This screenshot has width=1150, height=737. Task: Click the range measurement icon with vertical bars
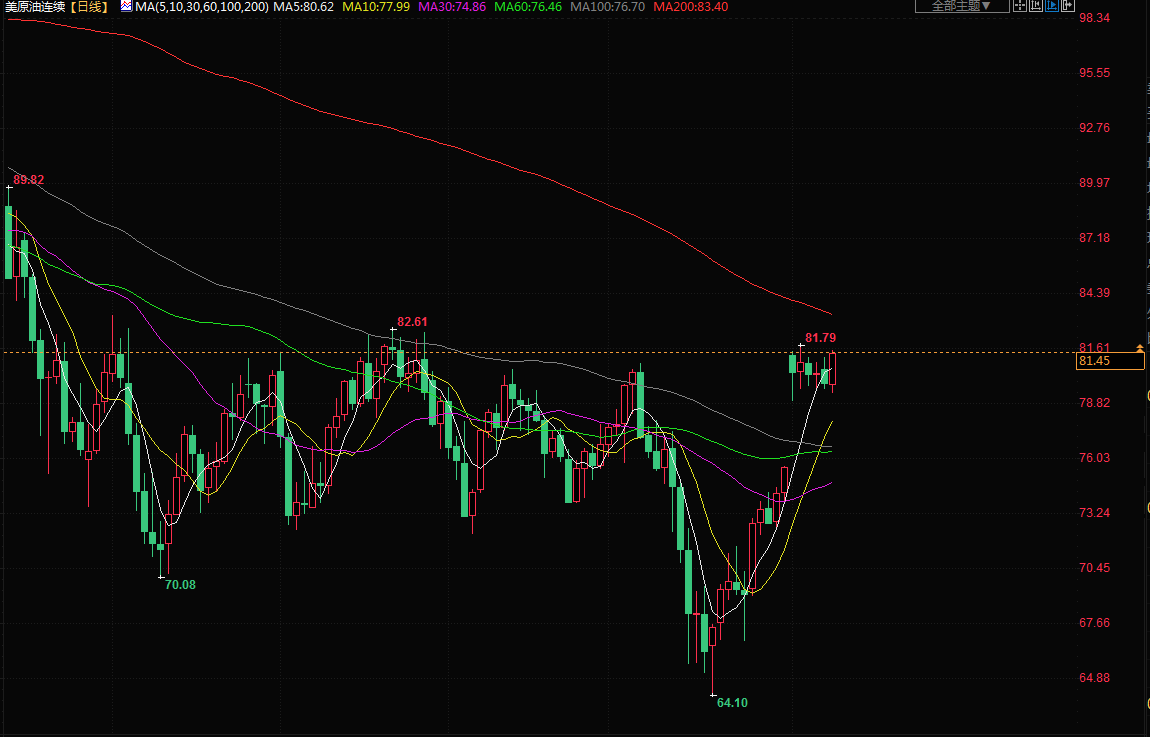click(x=1036, y=5)
